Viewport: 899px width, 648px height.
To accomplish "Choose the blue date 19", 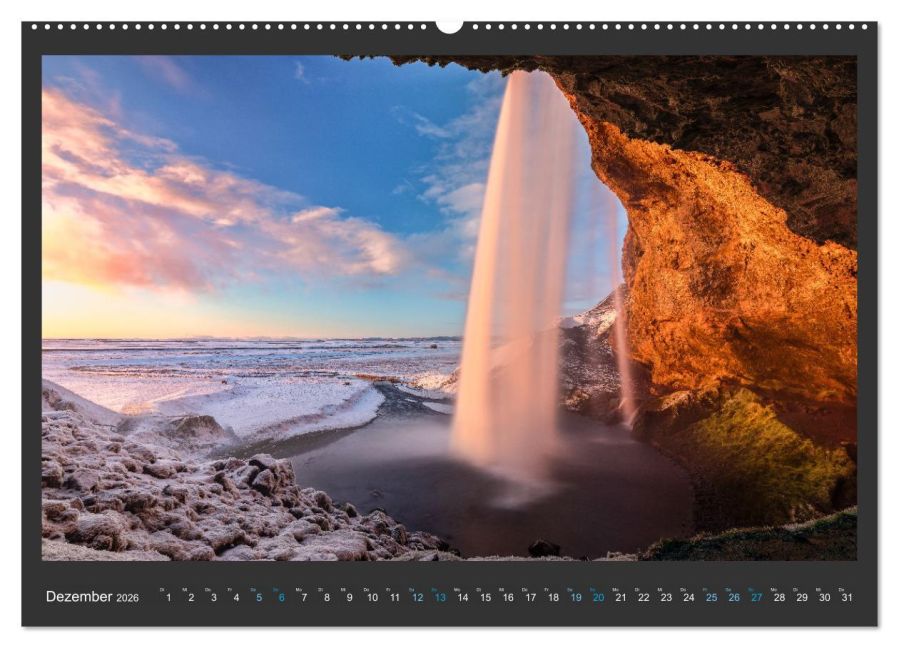I will pyautogui.click(x=575, y=597).
